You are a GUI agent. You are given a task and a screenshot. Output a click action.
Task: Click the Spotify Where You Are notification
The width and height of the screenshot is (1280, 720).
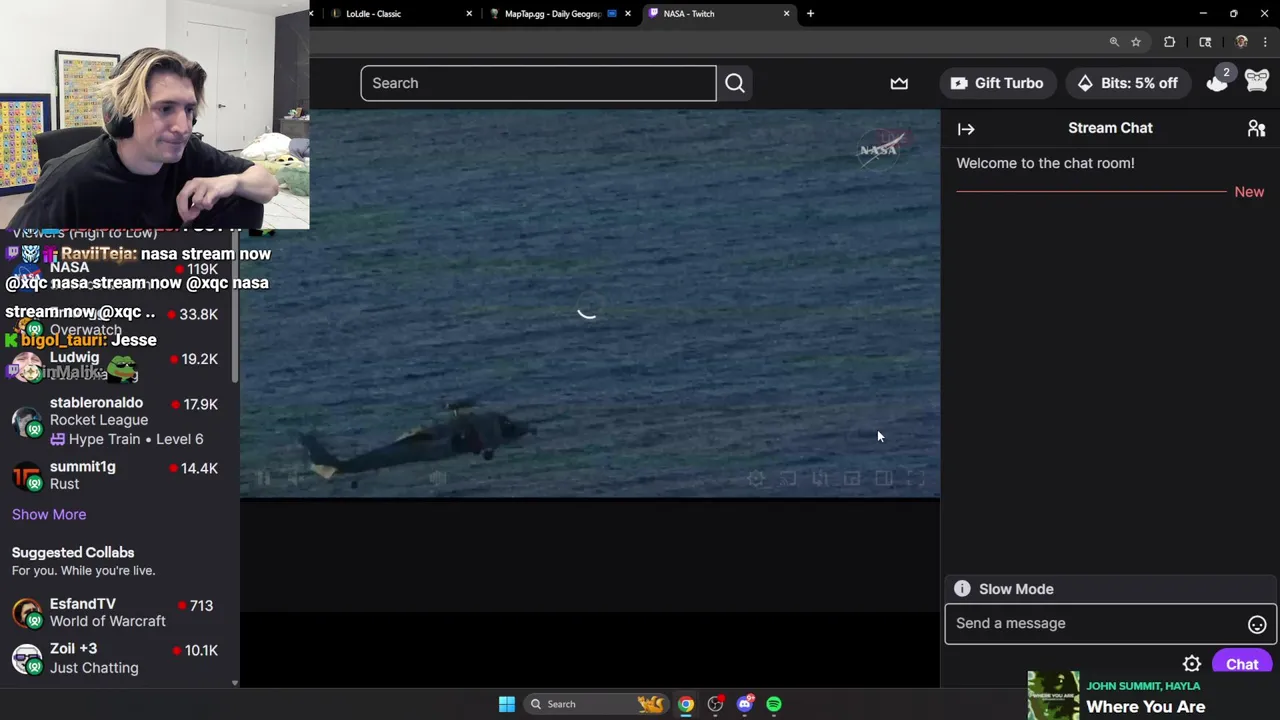pyautogui.click(x=1154, y=696)
